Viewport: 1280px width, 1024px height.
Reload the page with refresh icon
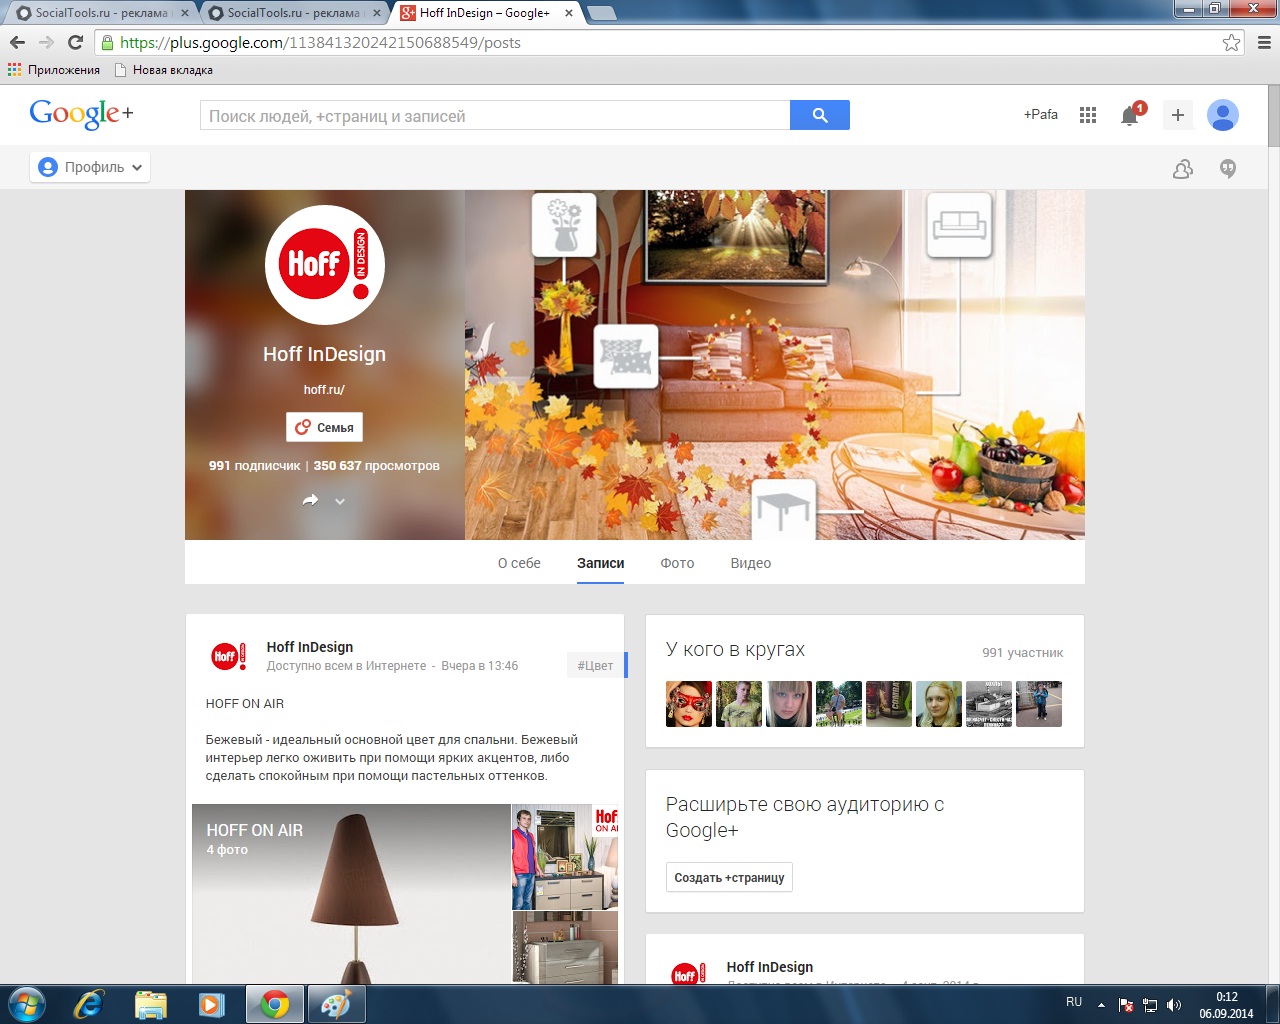[75, 42]
